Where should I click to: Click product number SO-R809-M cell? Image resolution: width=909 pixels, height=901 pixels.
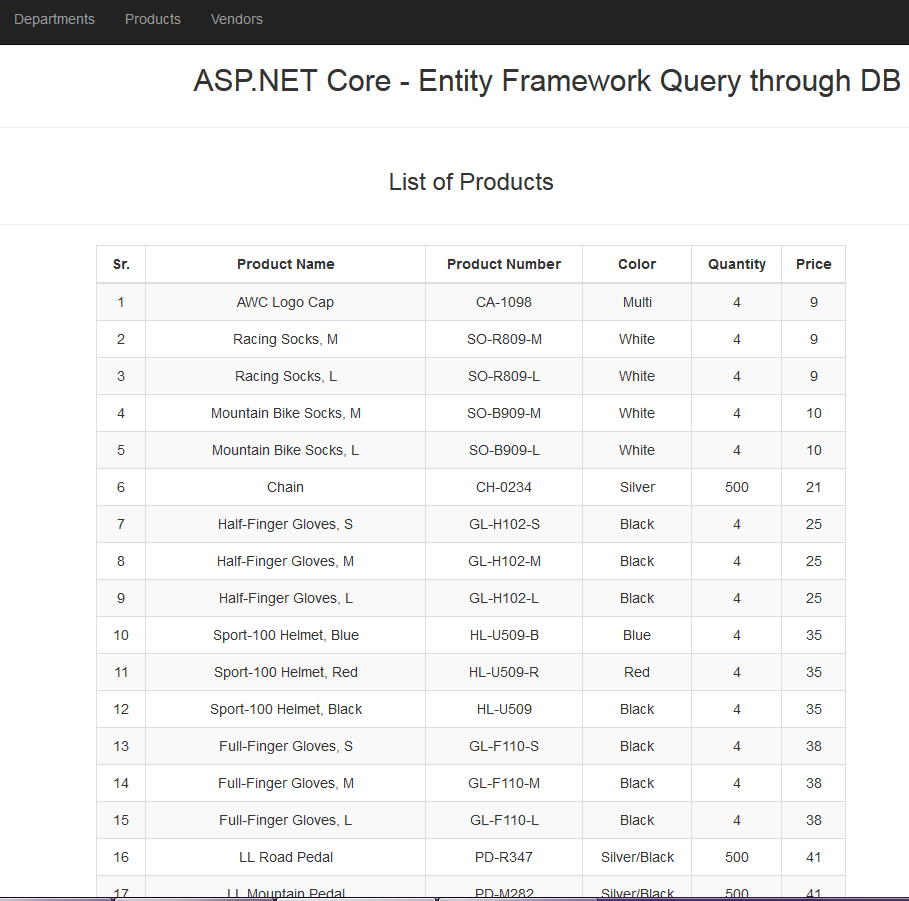click(504, 338)
